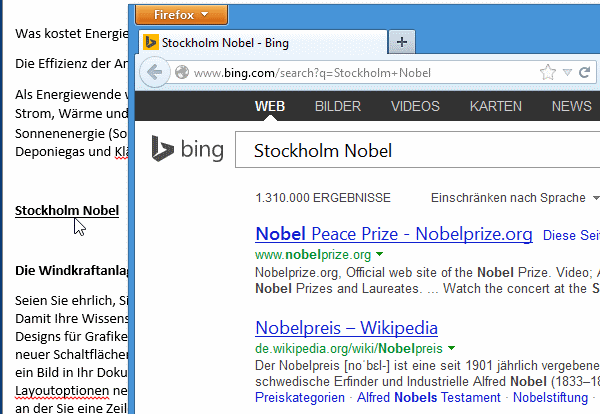Bookmark this page with the star icon

coord(548,72)
